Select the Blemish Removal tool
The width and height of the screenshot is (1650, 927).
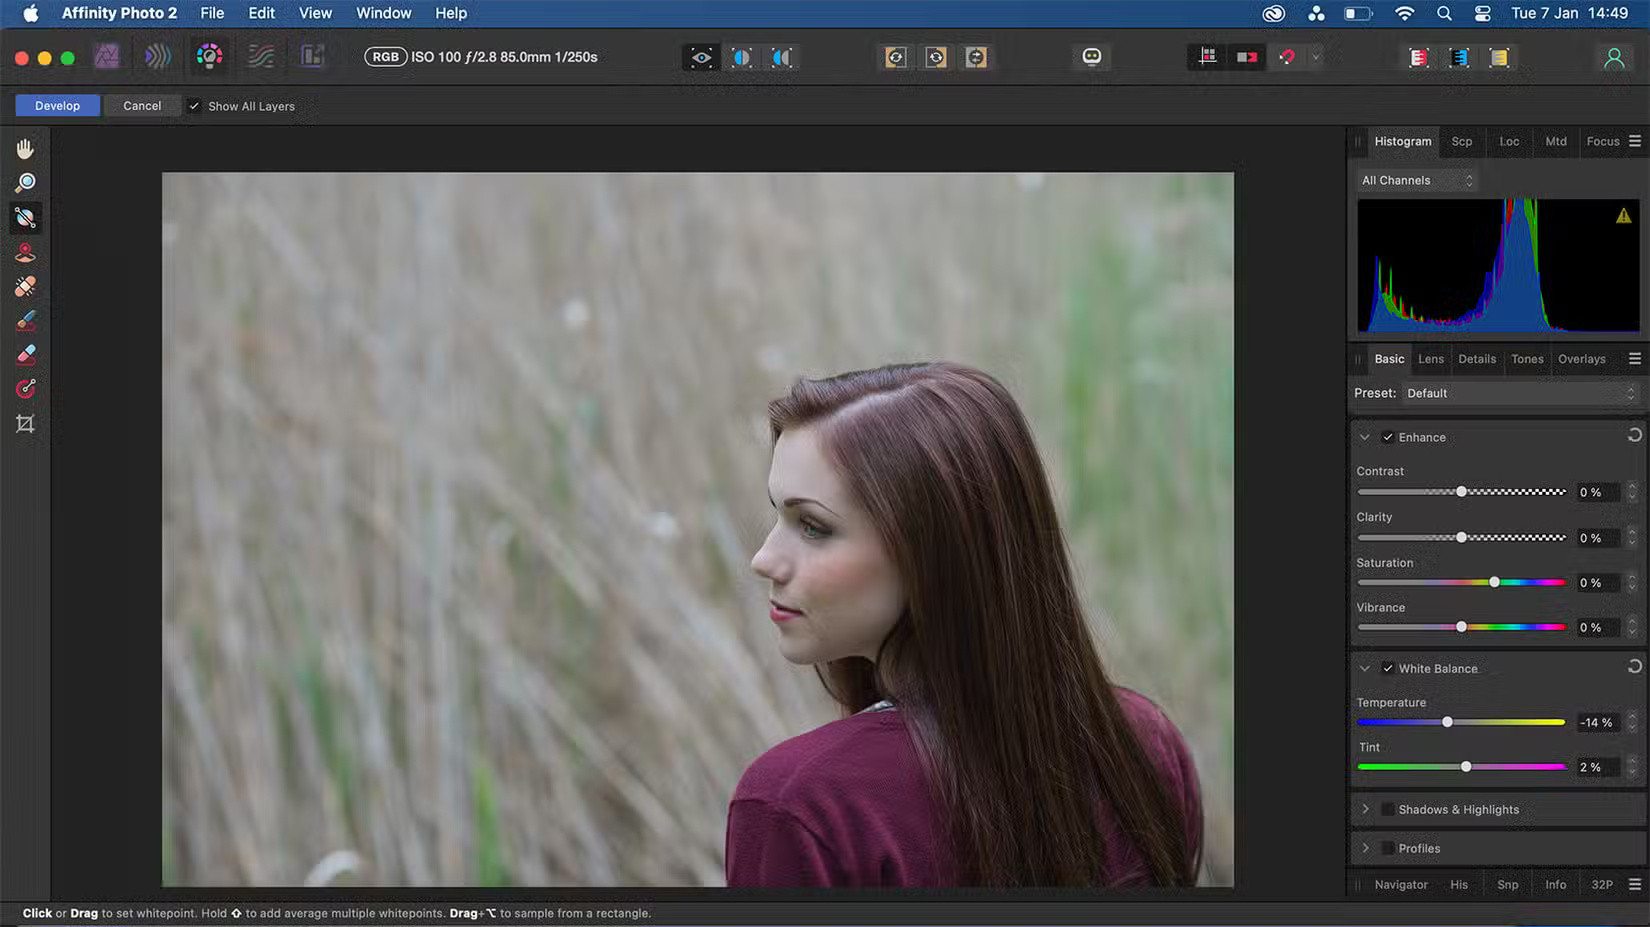(26, 286)
